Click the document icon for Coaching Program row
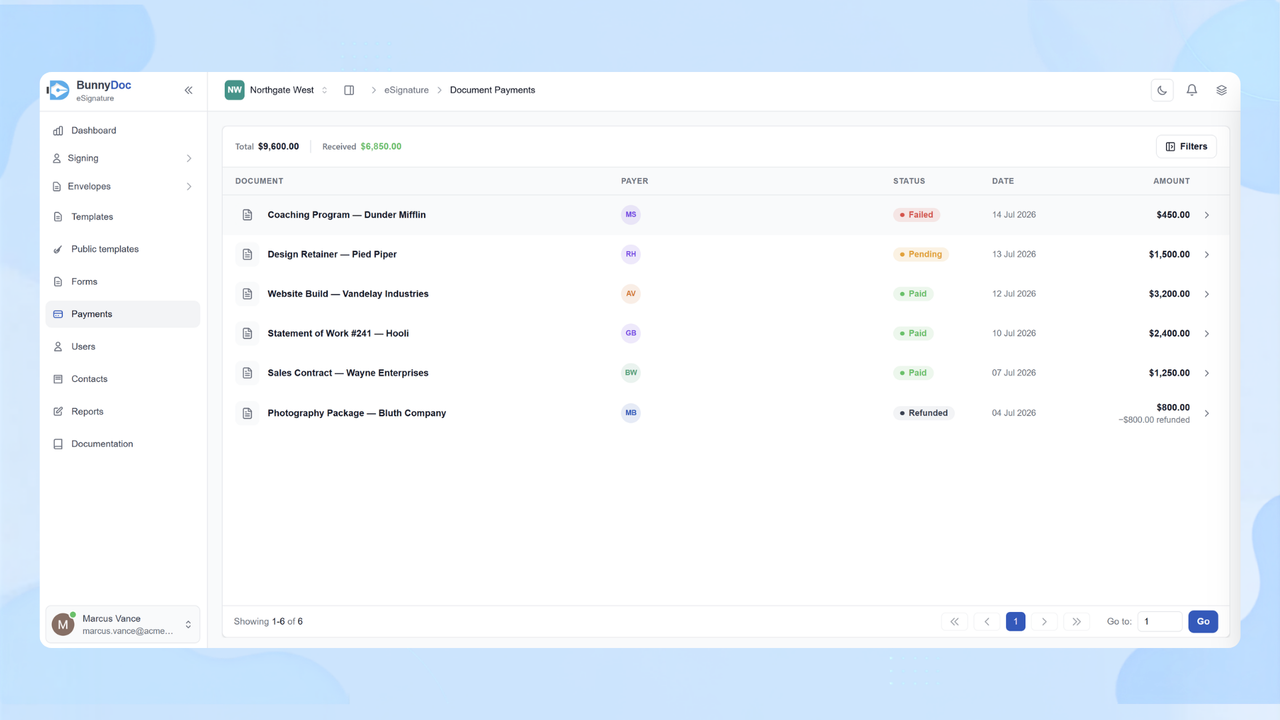This screenshot has width=1280, height=720. [247, 215]
